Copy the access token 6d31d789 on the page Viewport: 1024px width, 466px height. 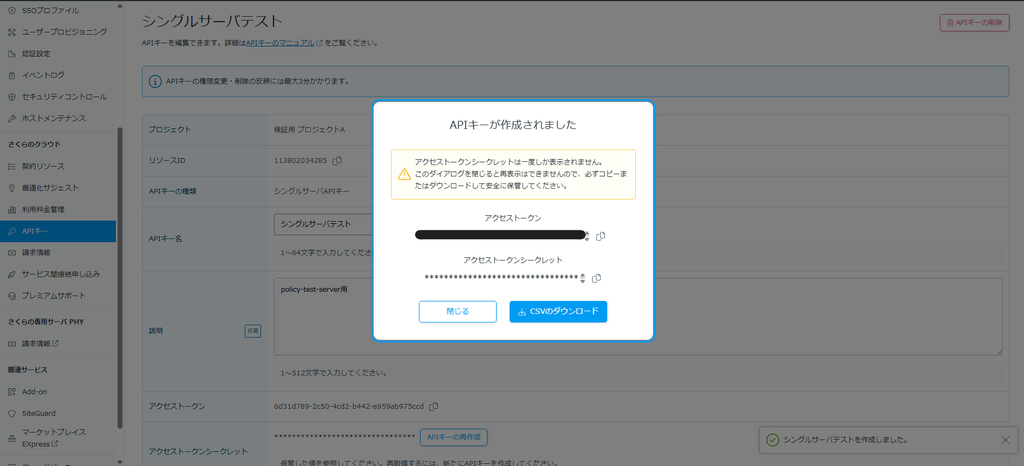click(434, 406)
